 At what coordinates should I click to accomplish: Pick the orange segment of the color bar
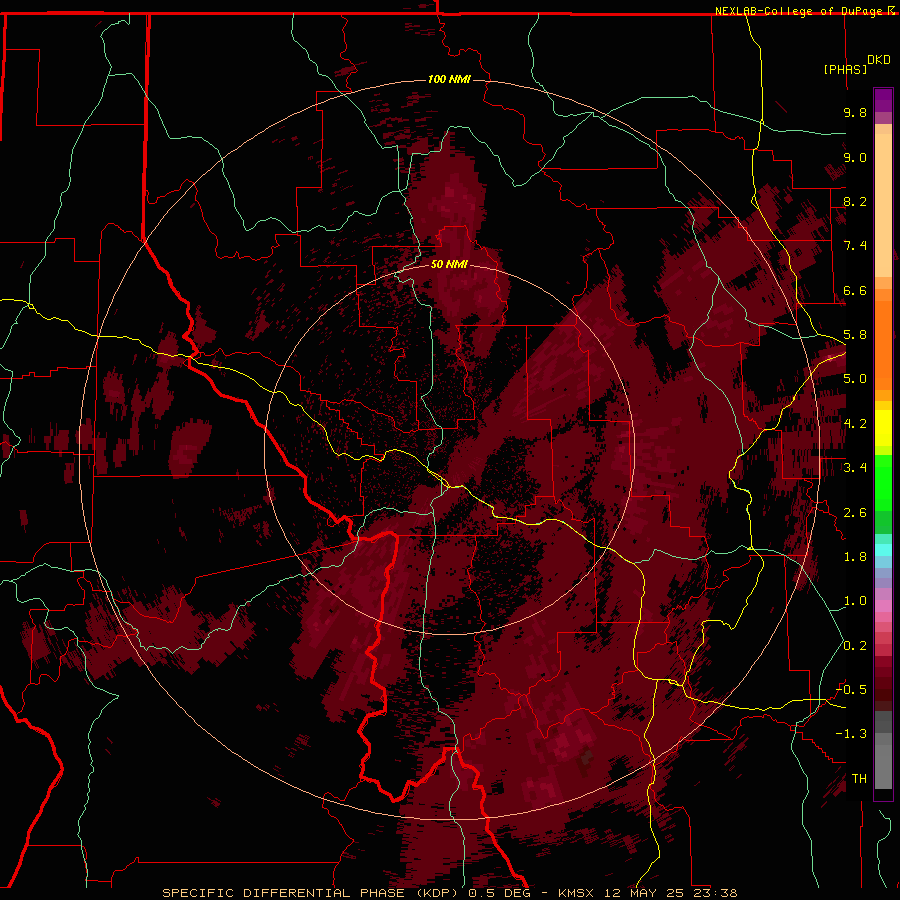coord(883,344)
